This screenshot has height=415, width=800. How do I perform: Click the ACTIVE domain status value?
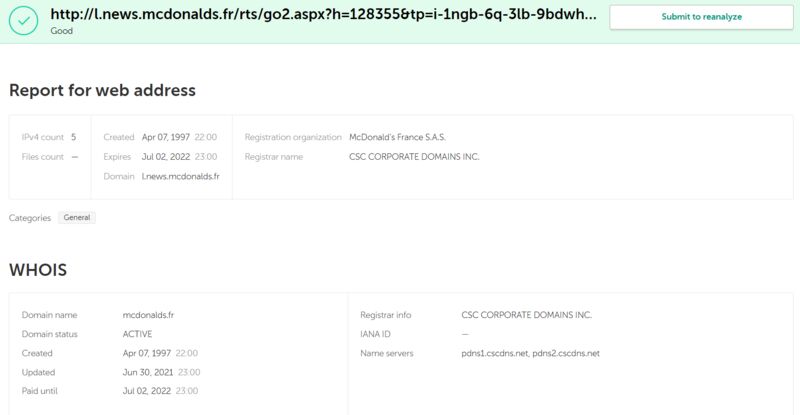(x=137, y=334)
